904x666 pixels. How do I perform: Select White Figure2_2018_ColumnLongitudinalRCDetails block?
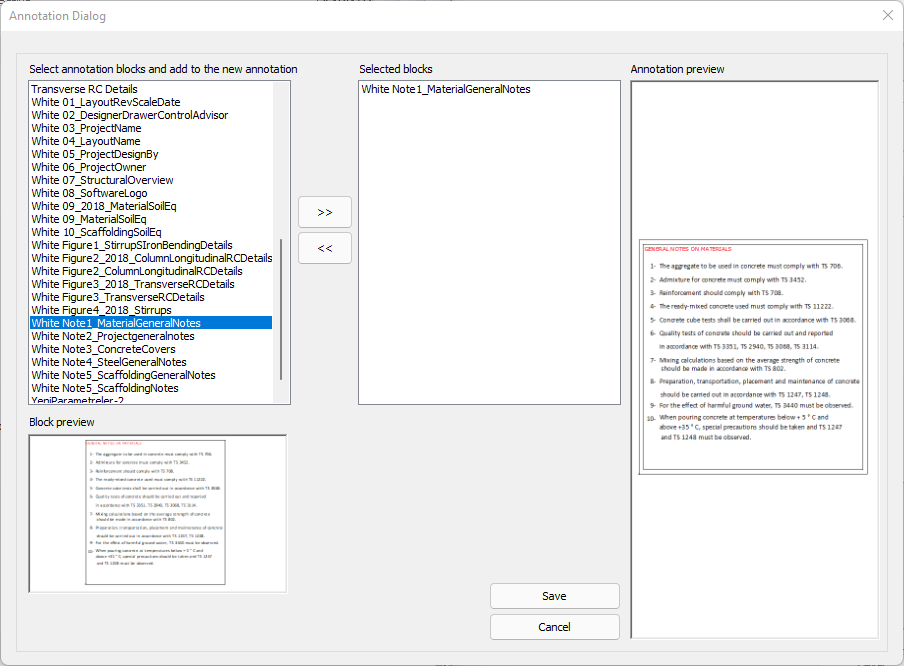(x=152, y=258)
